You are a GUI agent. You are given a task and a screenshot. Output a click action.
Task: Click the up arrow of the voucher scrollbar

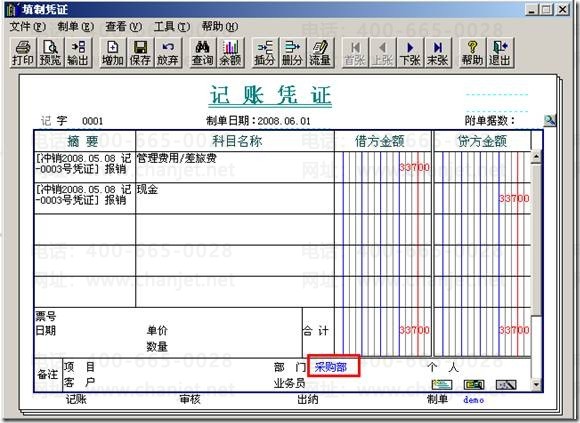coord(536,157)
